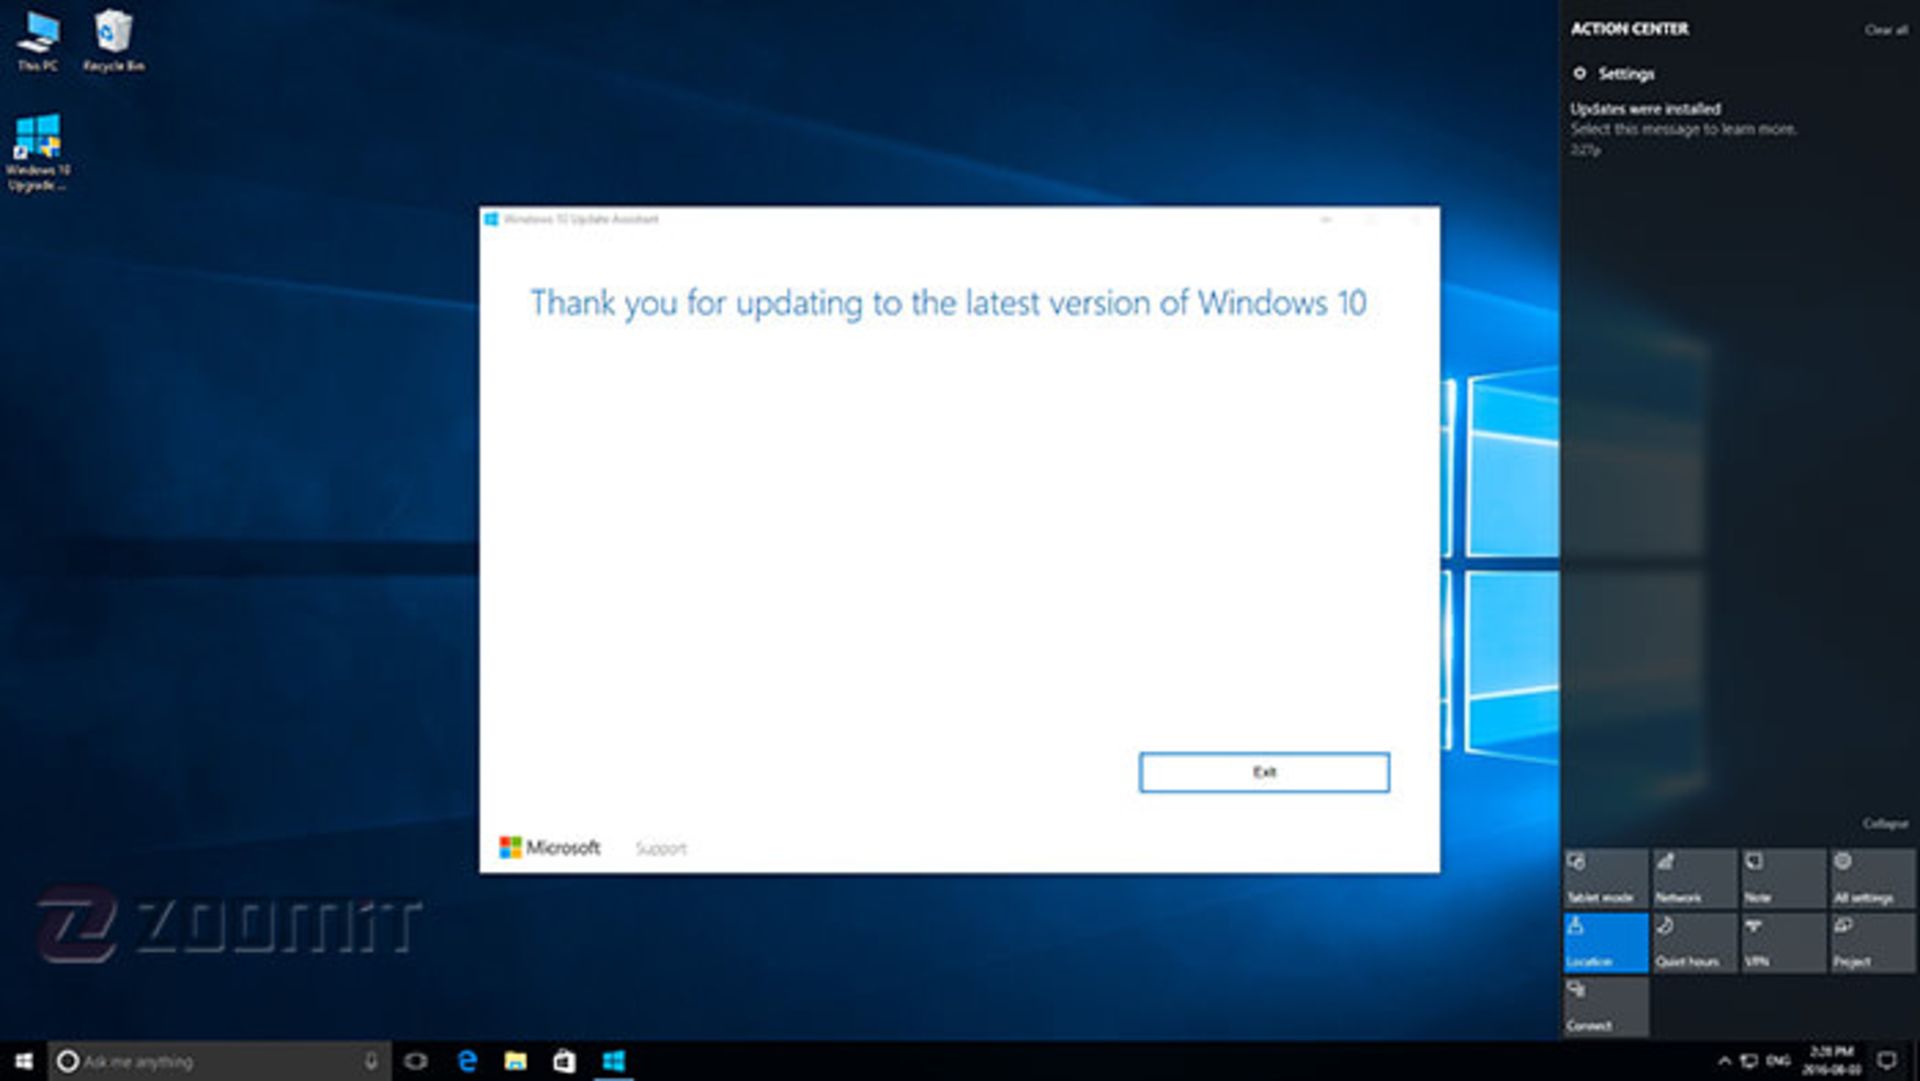Viewport: 1920px width, 1081px height.
Task: Click the Microsoft logo in Update Assistant
Action: [550, 848]
